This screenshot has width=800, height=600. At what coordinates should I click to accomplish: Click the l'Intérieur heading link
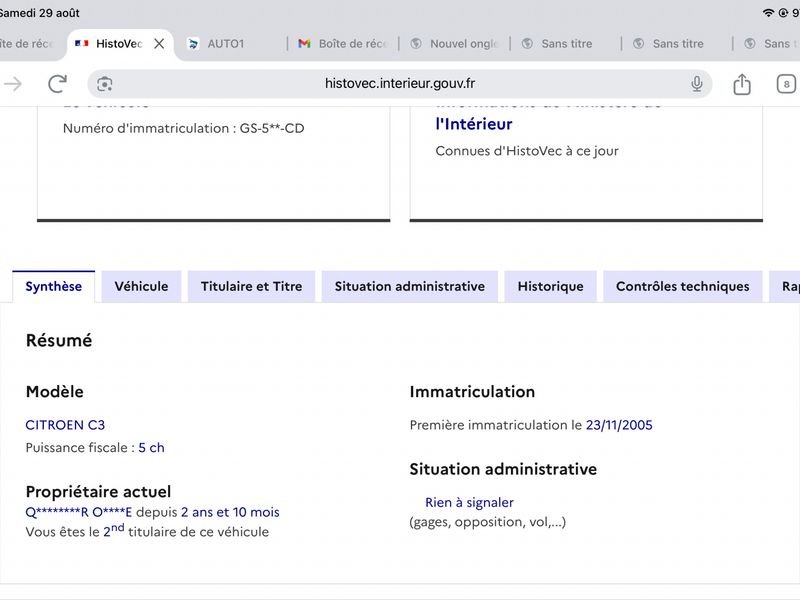474,124
